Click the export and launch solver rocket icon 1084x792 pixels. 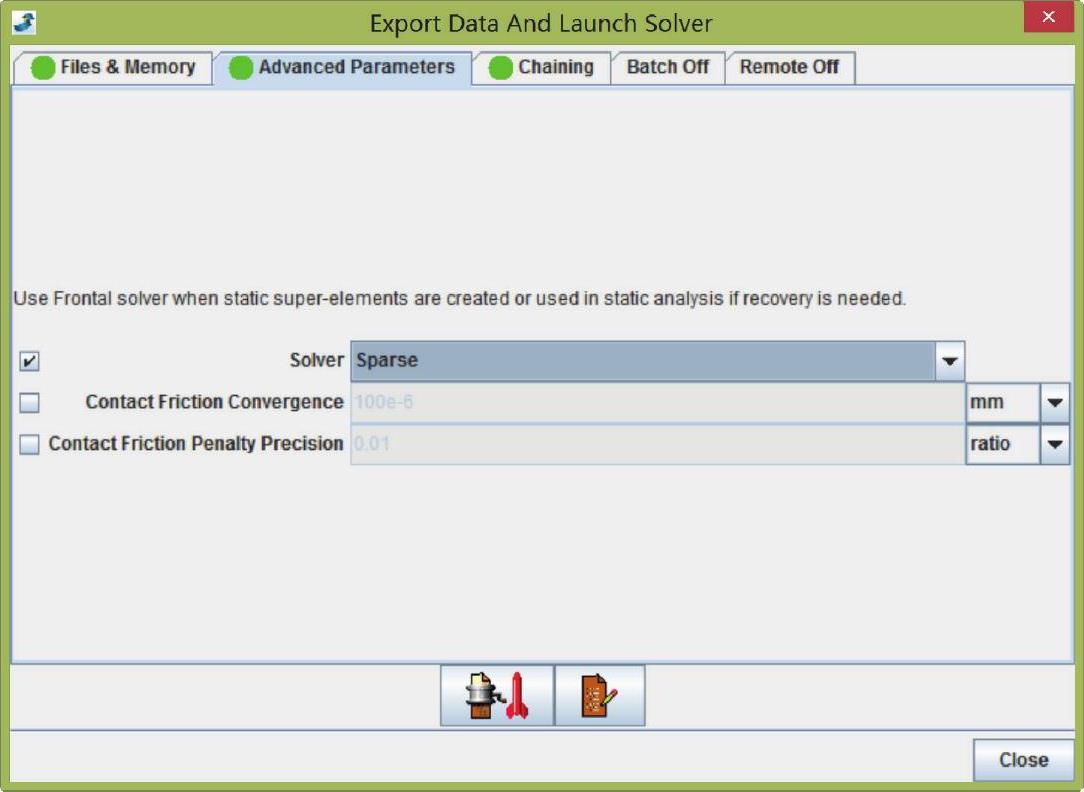pos(497,696)
